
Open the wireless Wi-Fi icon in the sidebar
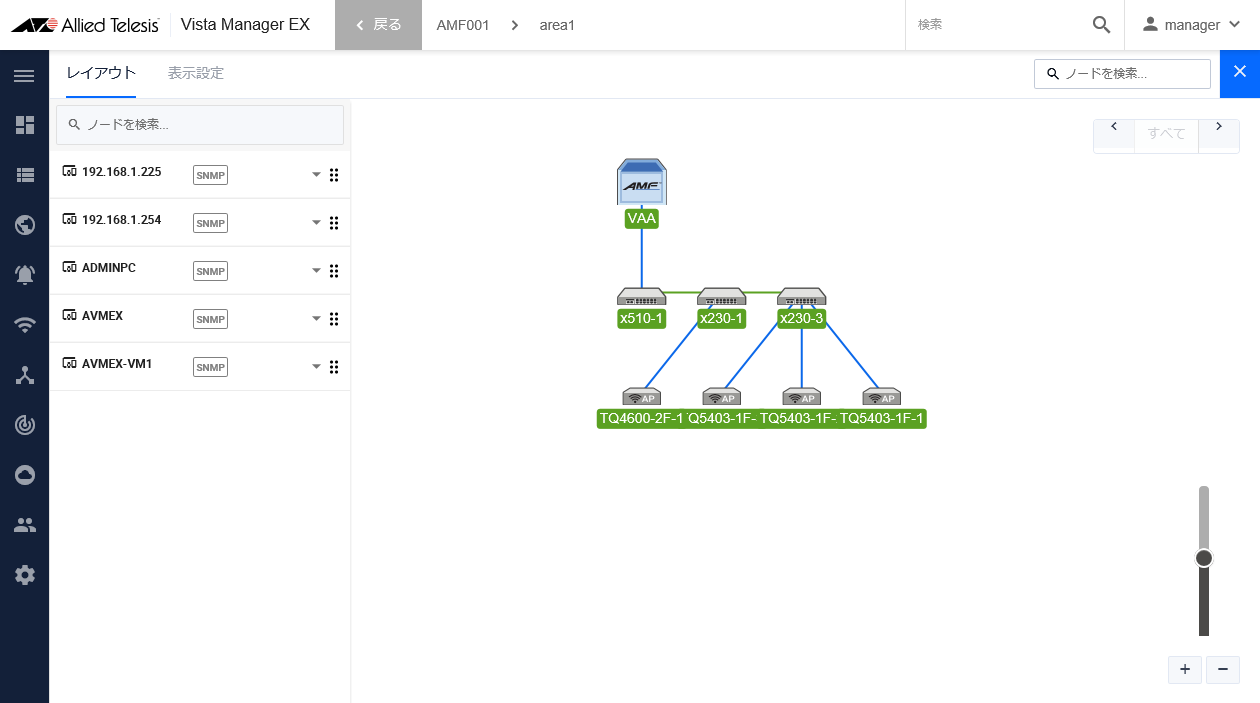click(25, 325)
